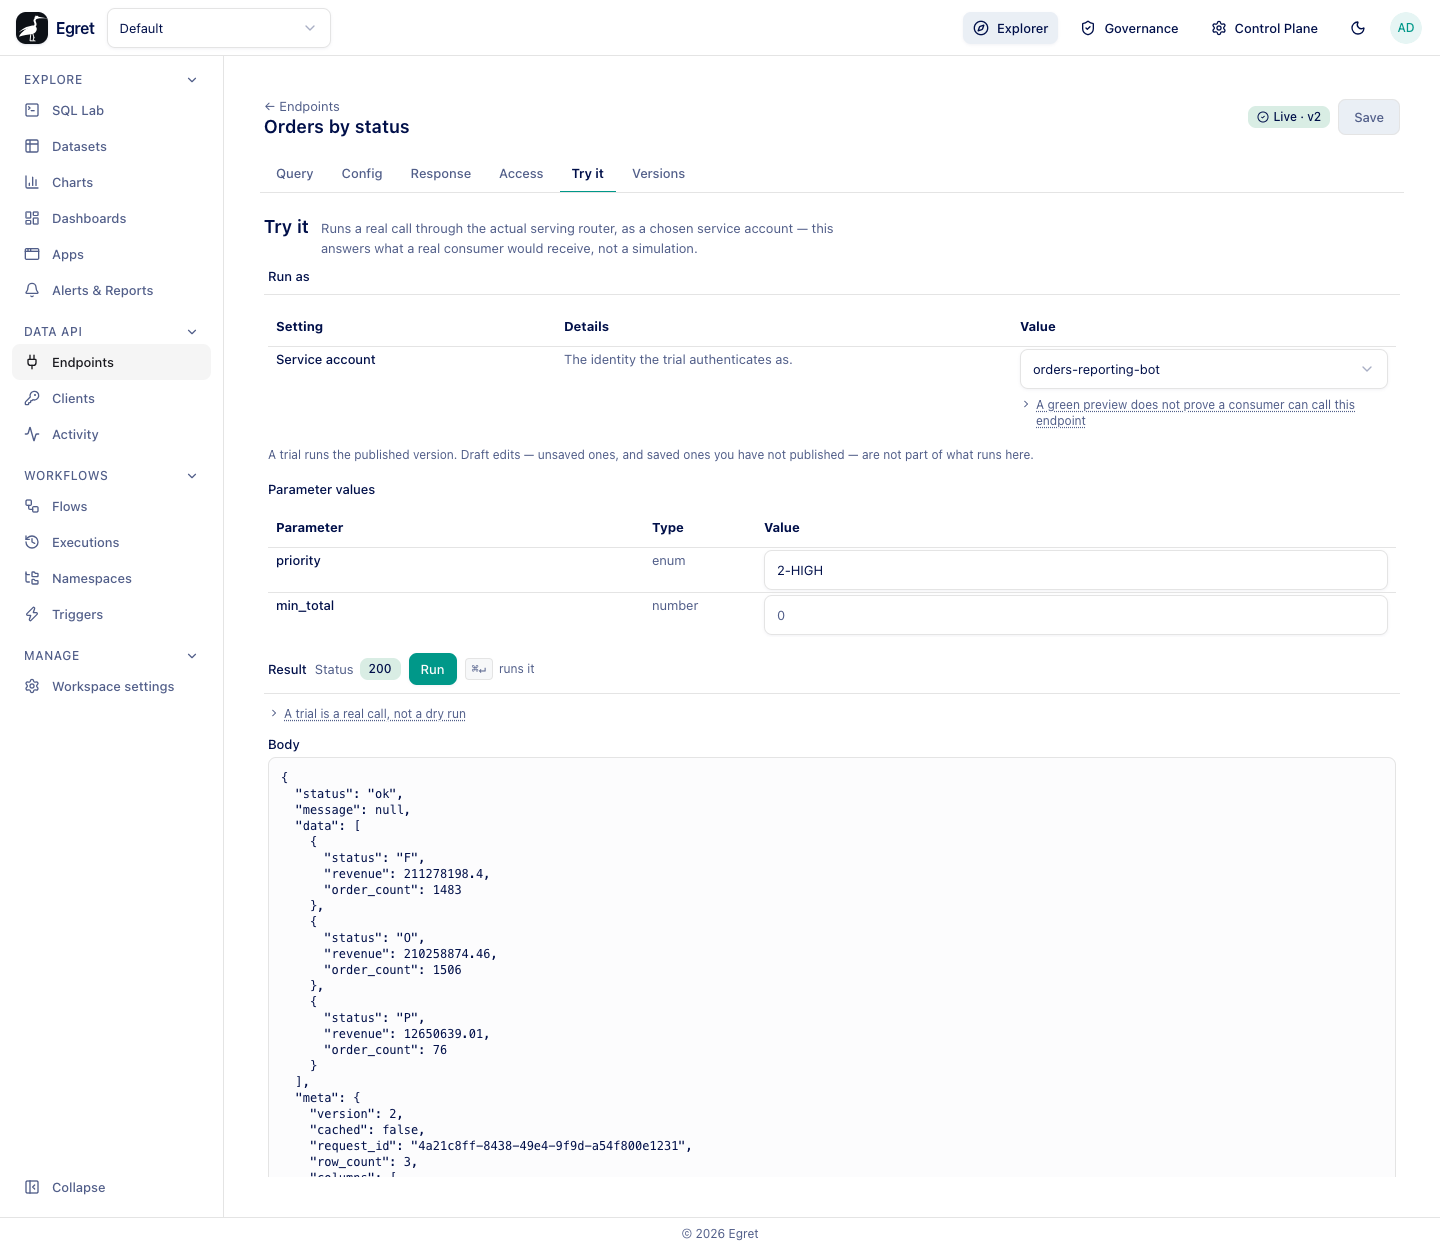The height and width of the screenshot is (1250, 1440).
Task: Open the Namespaces tree icon
Action: pos(32,578)
